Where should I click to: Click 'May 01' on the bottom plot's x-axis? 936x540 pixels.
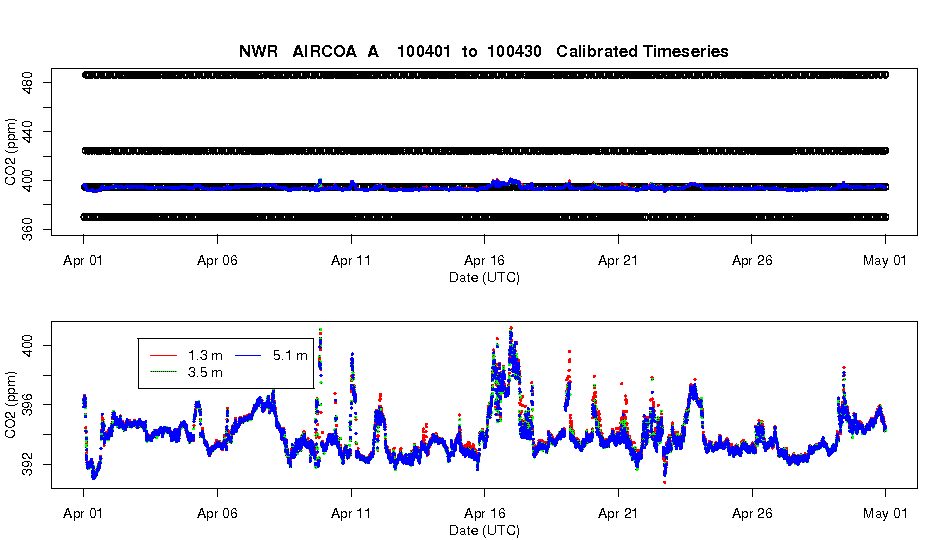pos(885,513)
